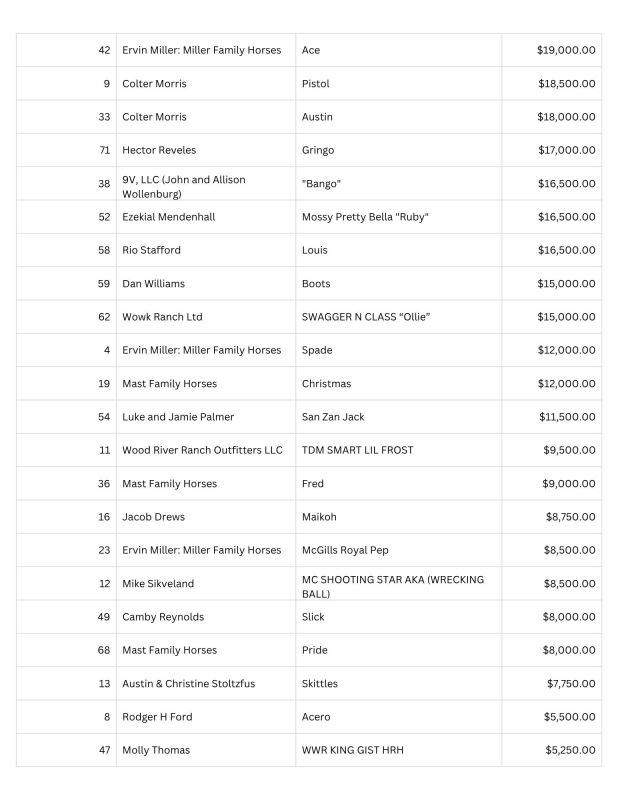Select TDM SMART LIL FROST cell
This screenshot has height=800, width=618.
pyautogui.click(x=398, y=450)
